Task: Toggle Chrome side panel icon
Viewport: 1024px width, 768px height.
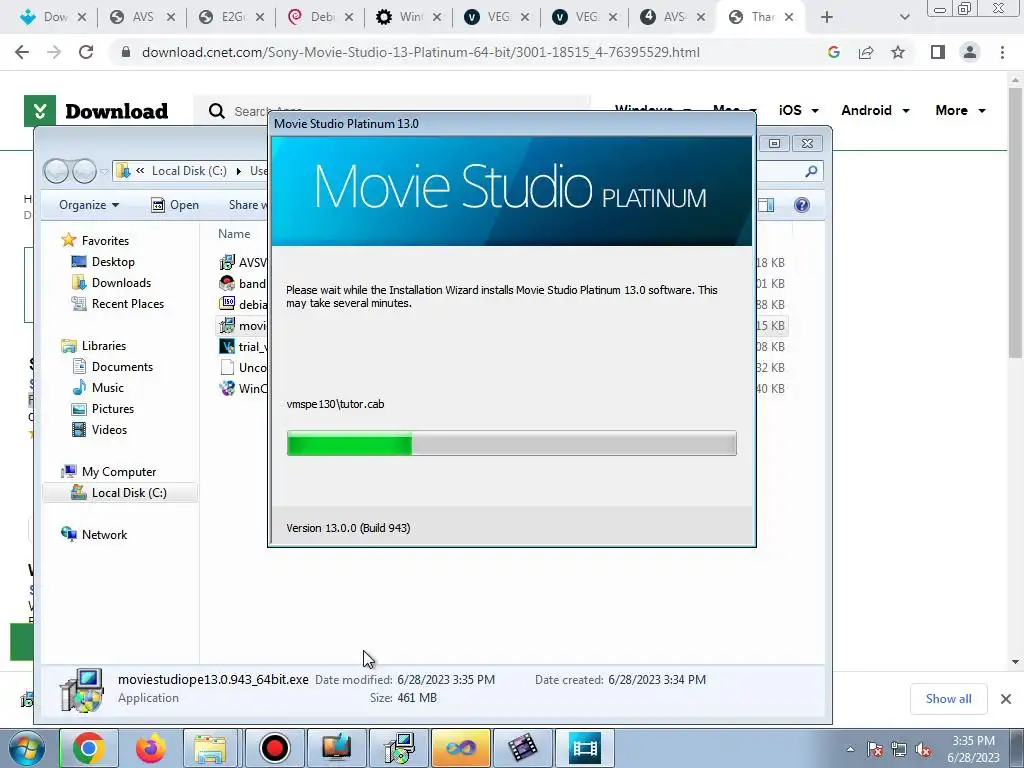Action: [x=938, y=52]
